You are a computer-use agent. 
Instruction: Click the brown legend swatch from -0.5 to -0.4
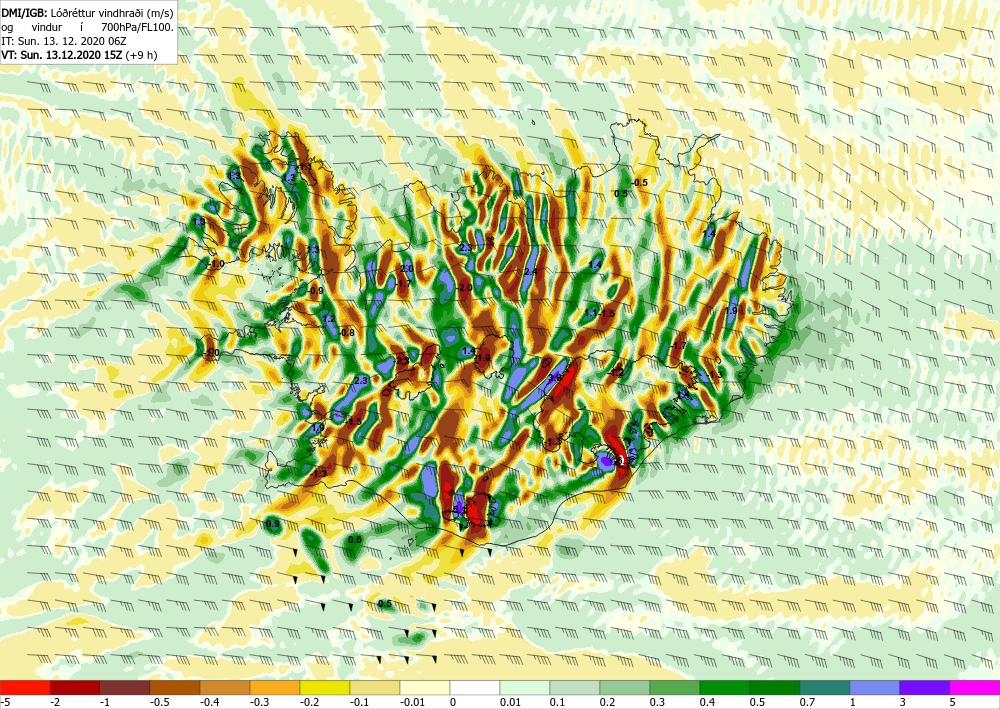coord(175,687)
